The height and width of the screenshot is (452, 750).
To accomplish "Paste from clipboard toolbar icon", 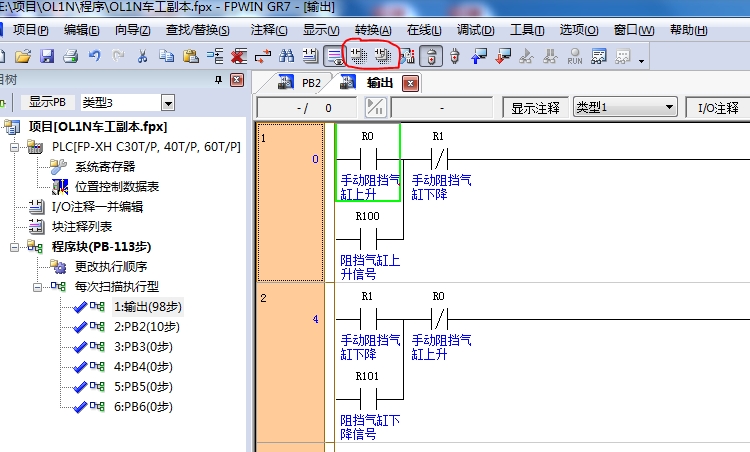I will (190, 56).
